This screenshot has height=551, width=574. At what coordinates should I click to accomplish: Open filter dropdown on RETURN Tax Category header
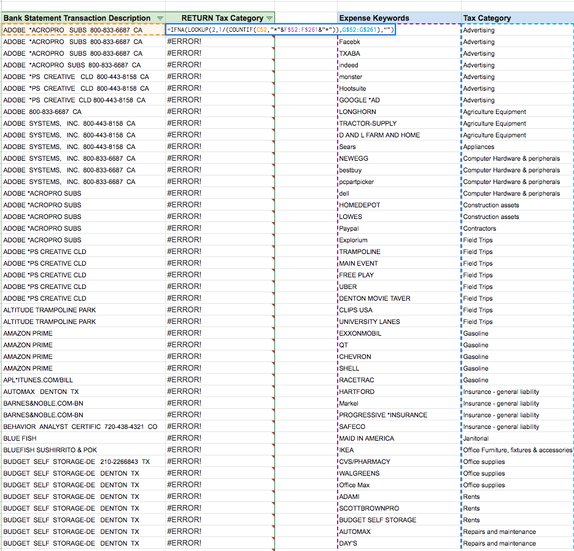coord(269,18)
